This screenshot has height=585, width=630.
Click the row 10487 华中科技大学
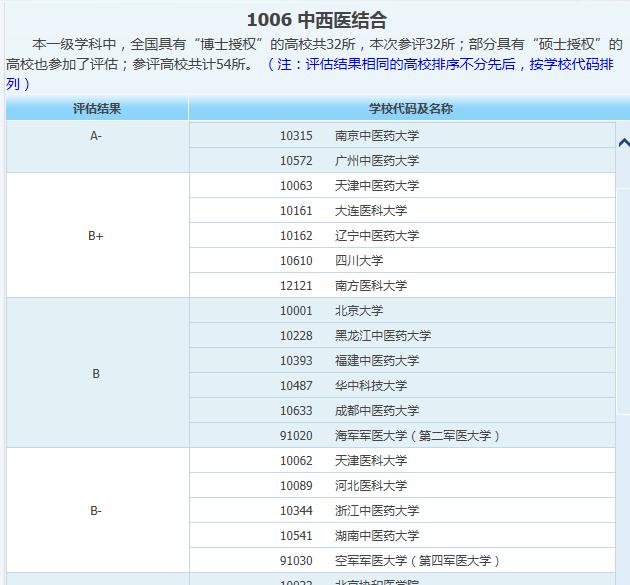click(402, 385)
